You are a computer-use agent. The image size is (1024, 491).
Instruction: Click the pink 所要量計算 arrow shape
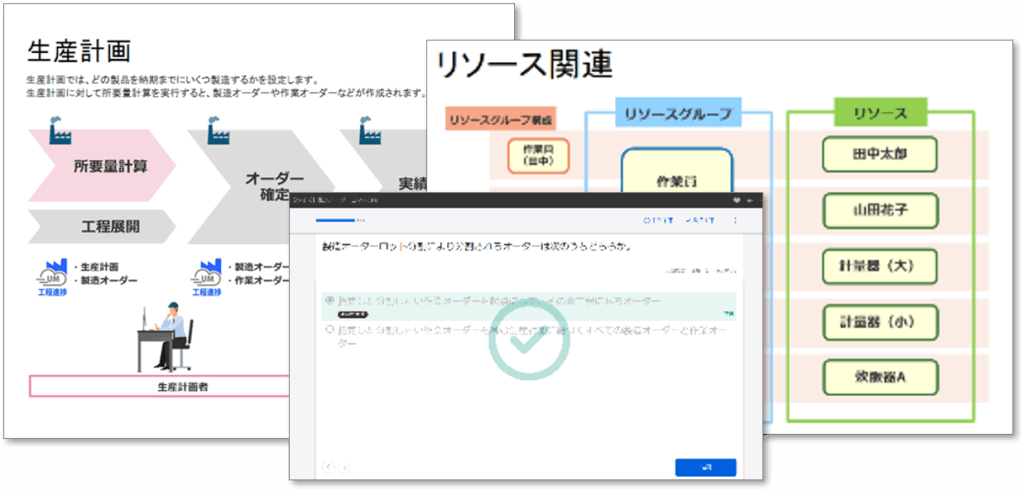(102, 165)
